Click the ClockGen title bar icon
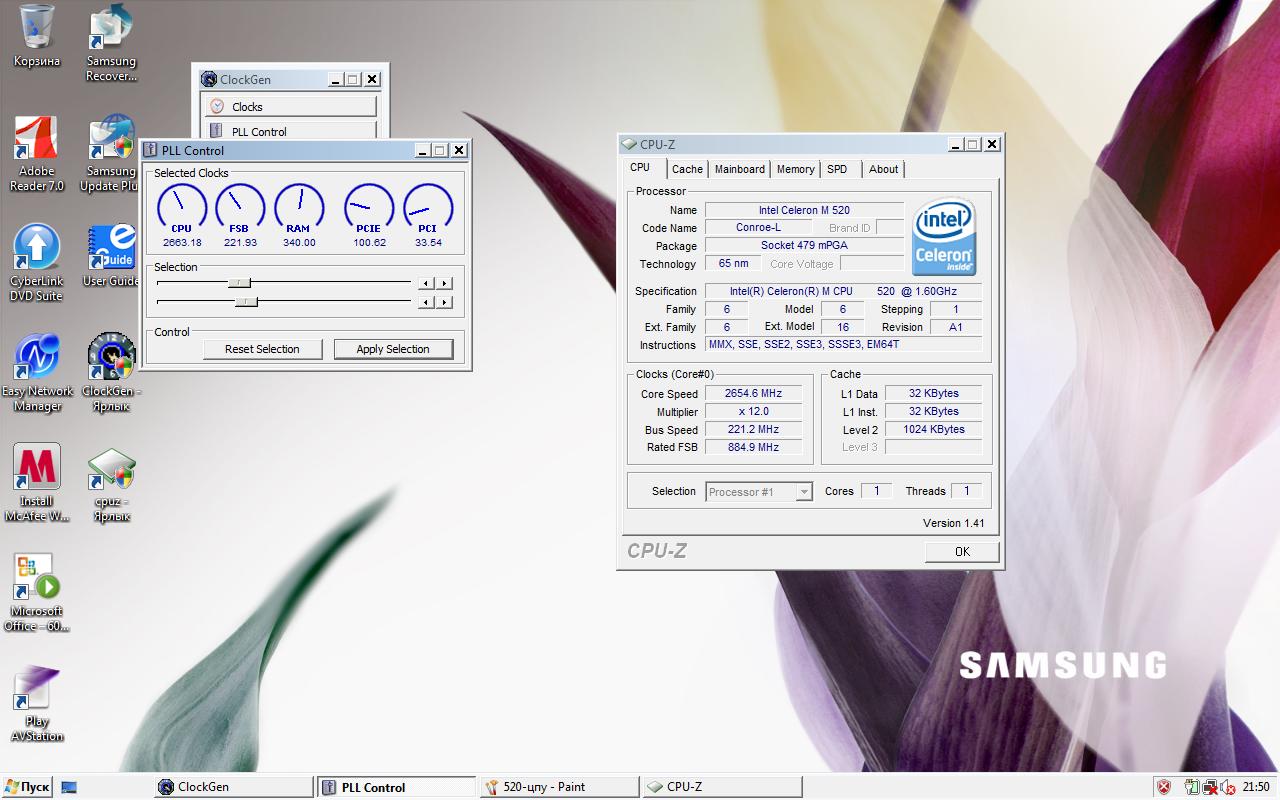Viewport: 1280px width, 800px height. 209,79
